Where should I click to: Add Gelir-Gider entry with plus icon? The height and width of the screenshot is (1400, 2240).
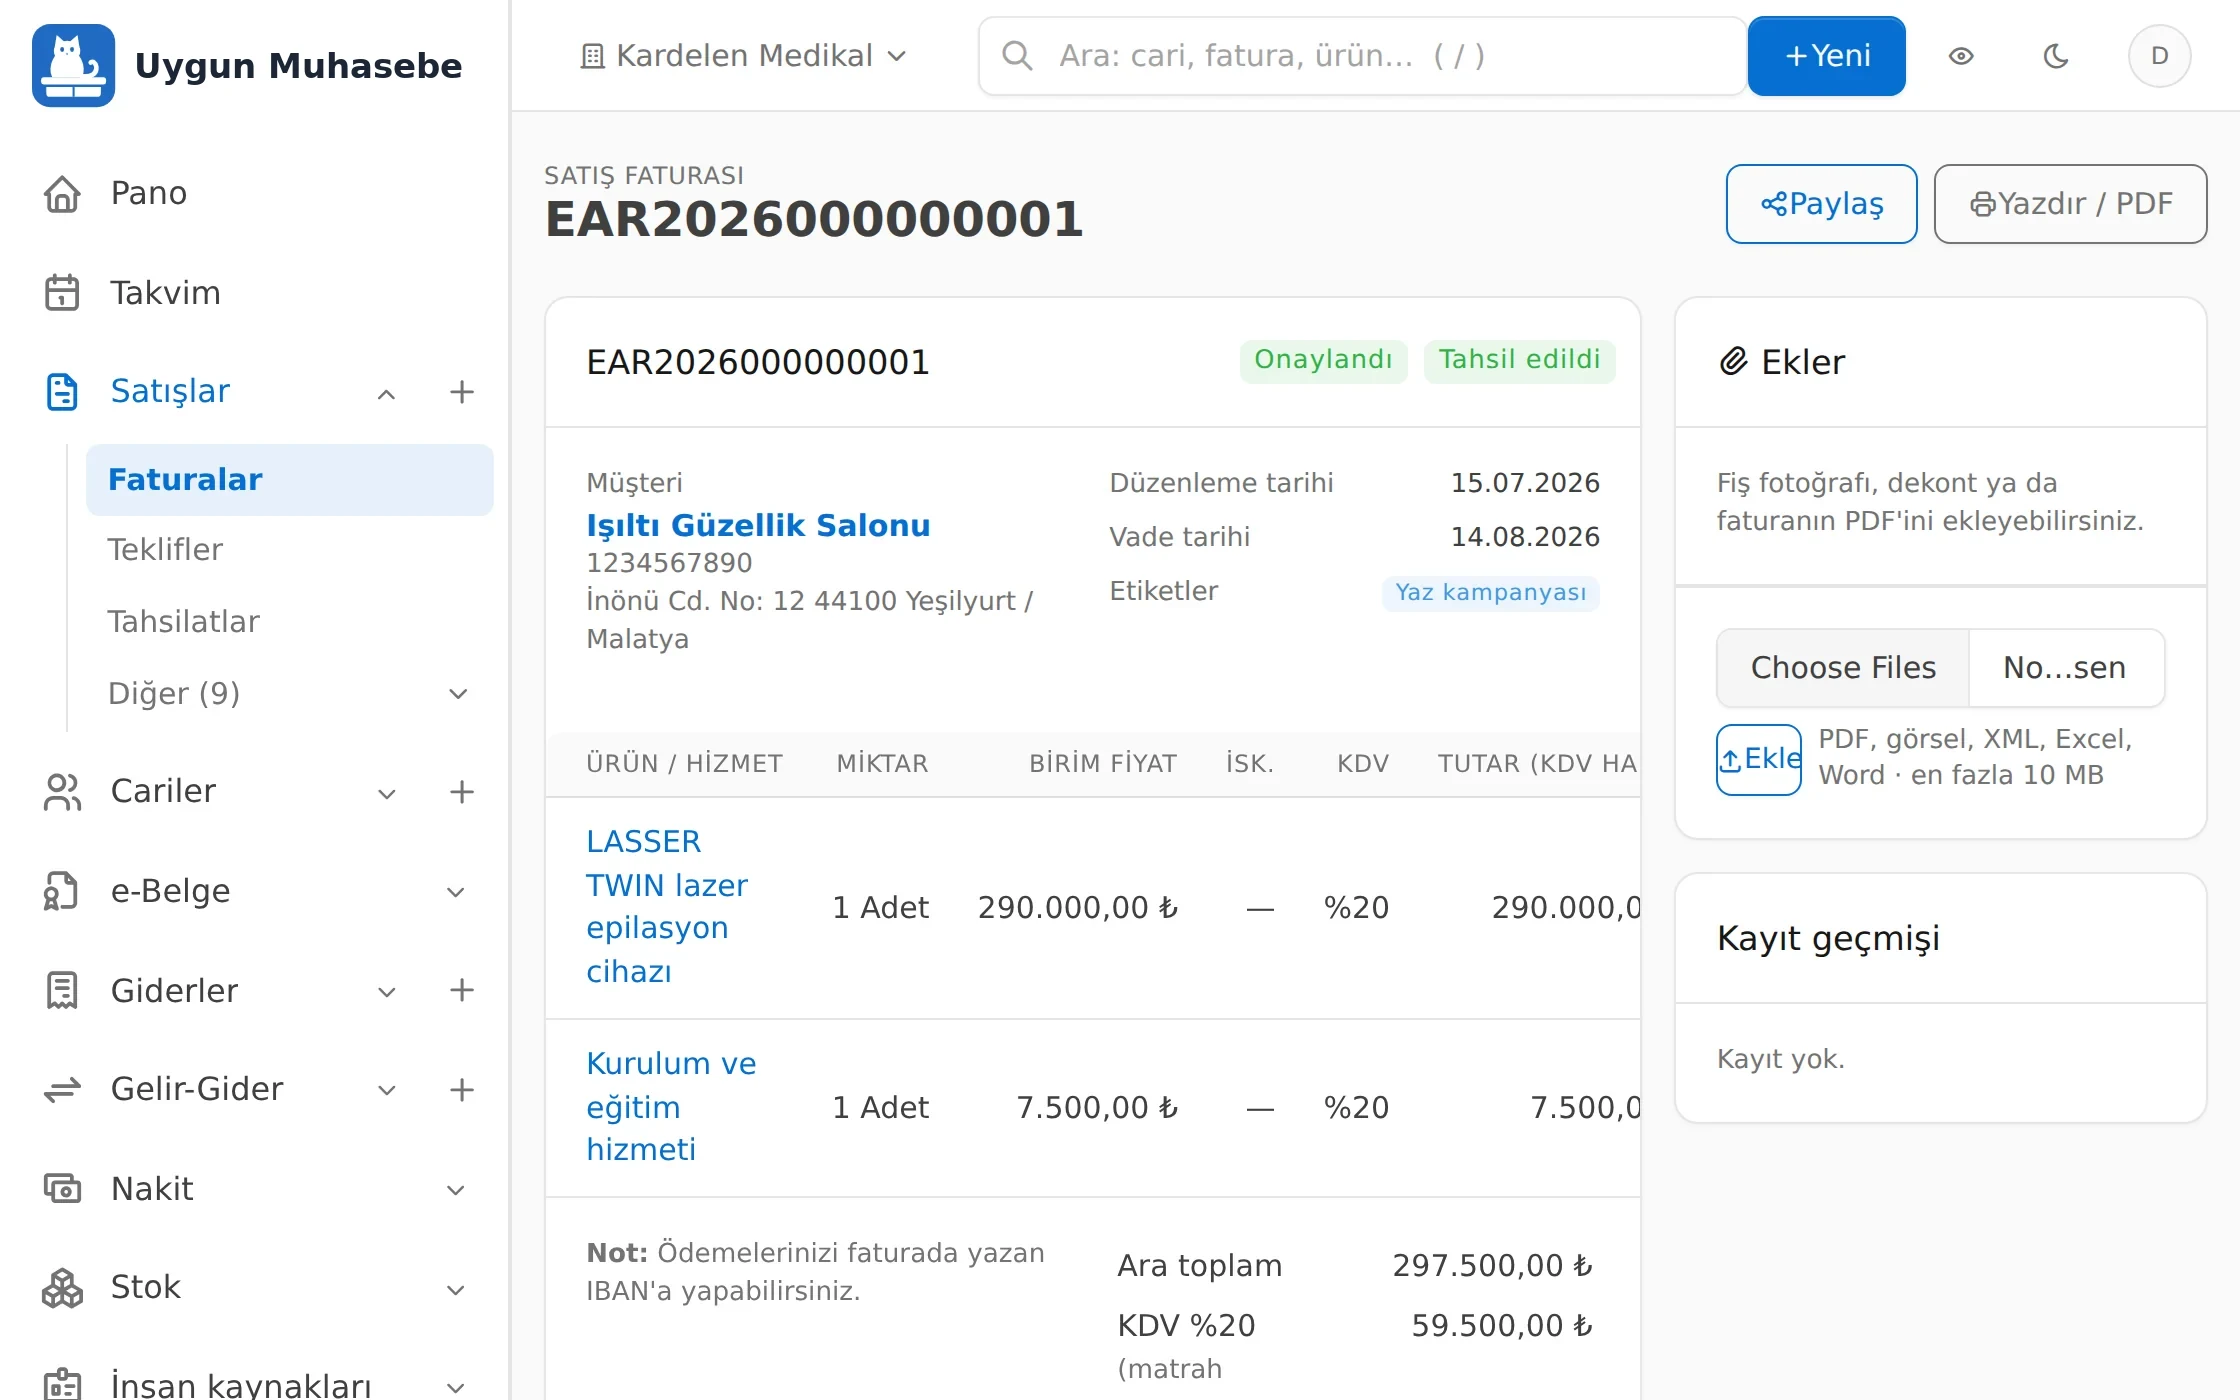pos(461,1089)
